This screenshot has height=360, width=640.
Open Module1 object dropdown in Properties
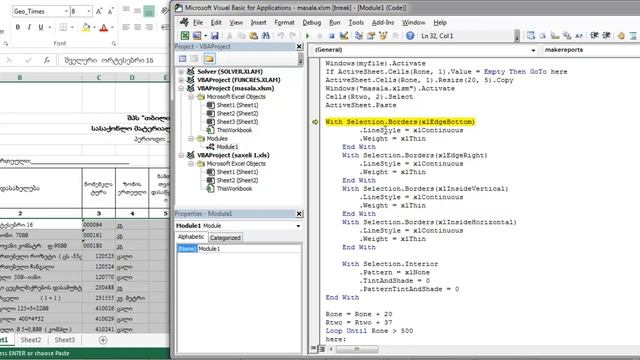click(x=298, y=226)
